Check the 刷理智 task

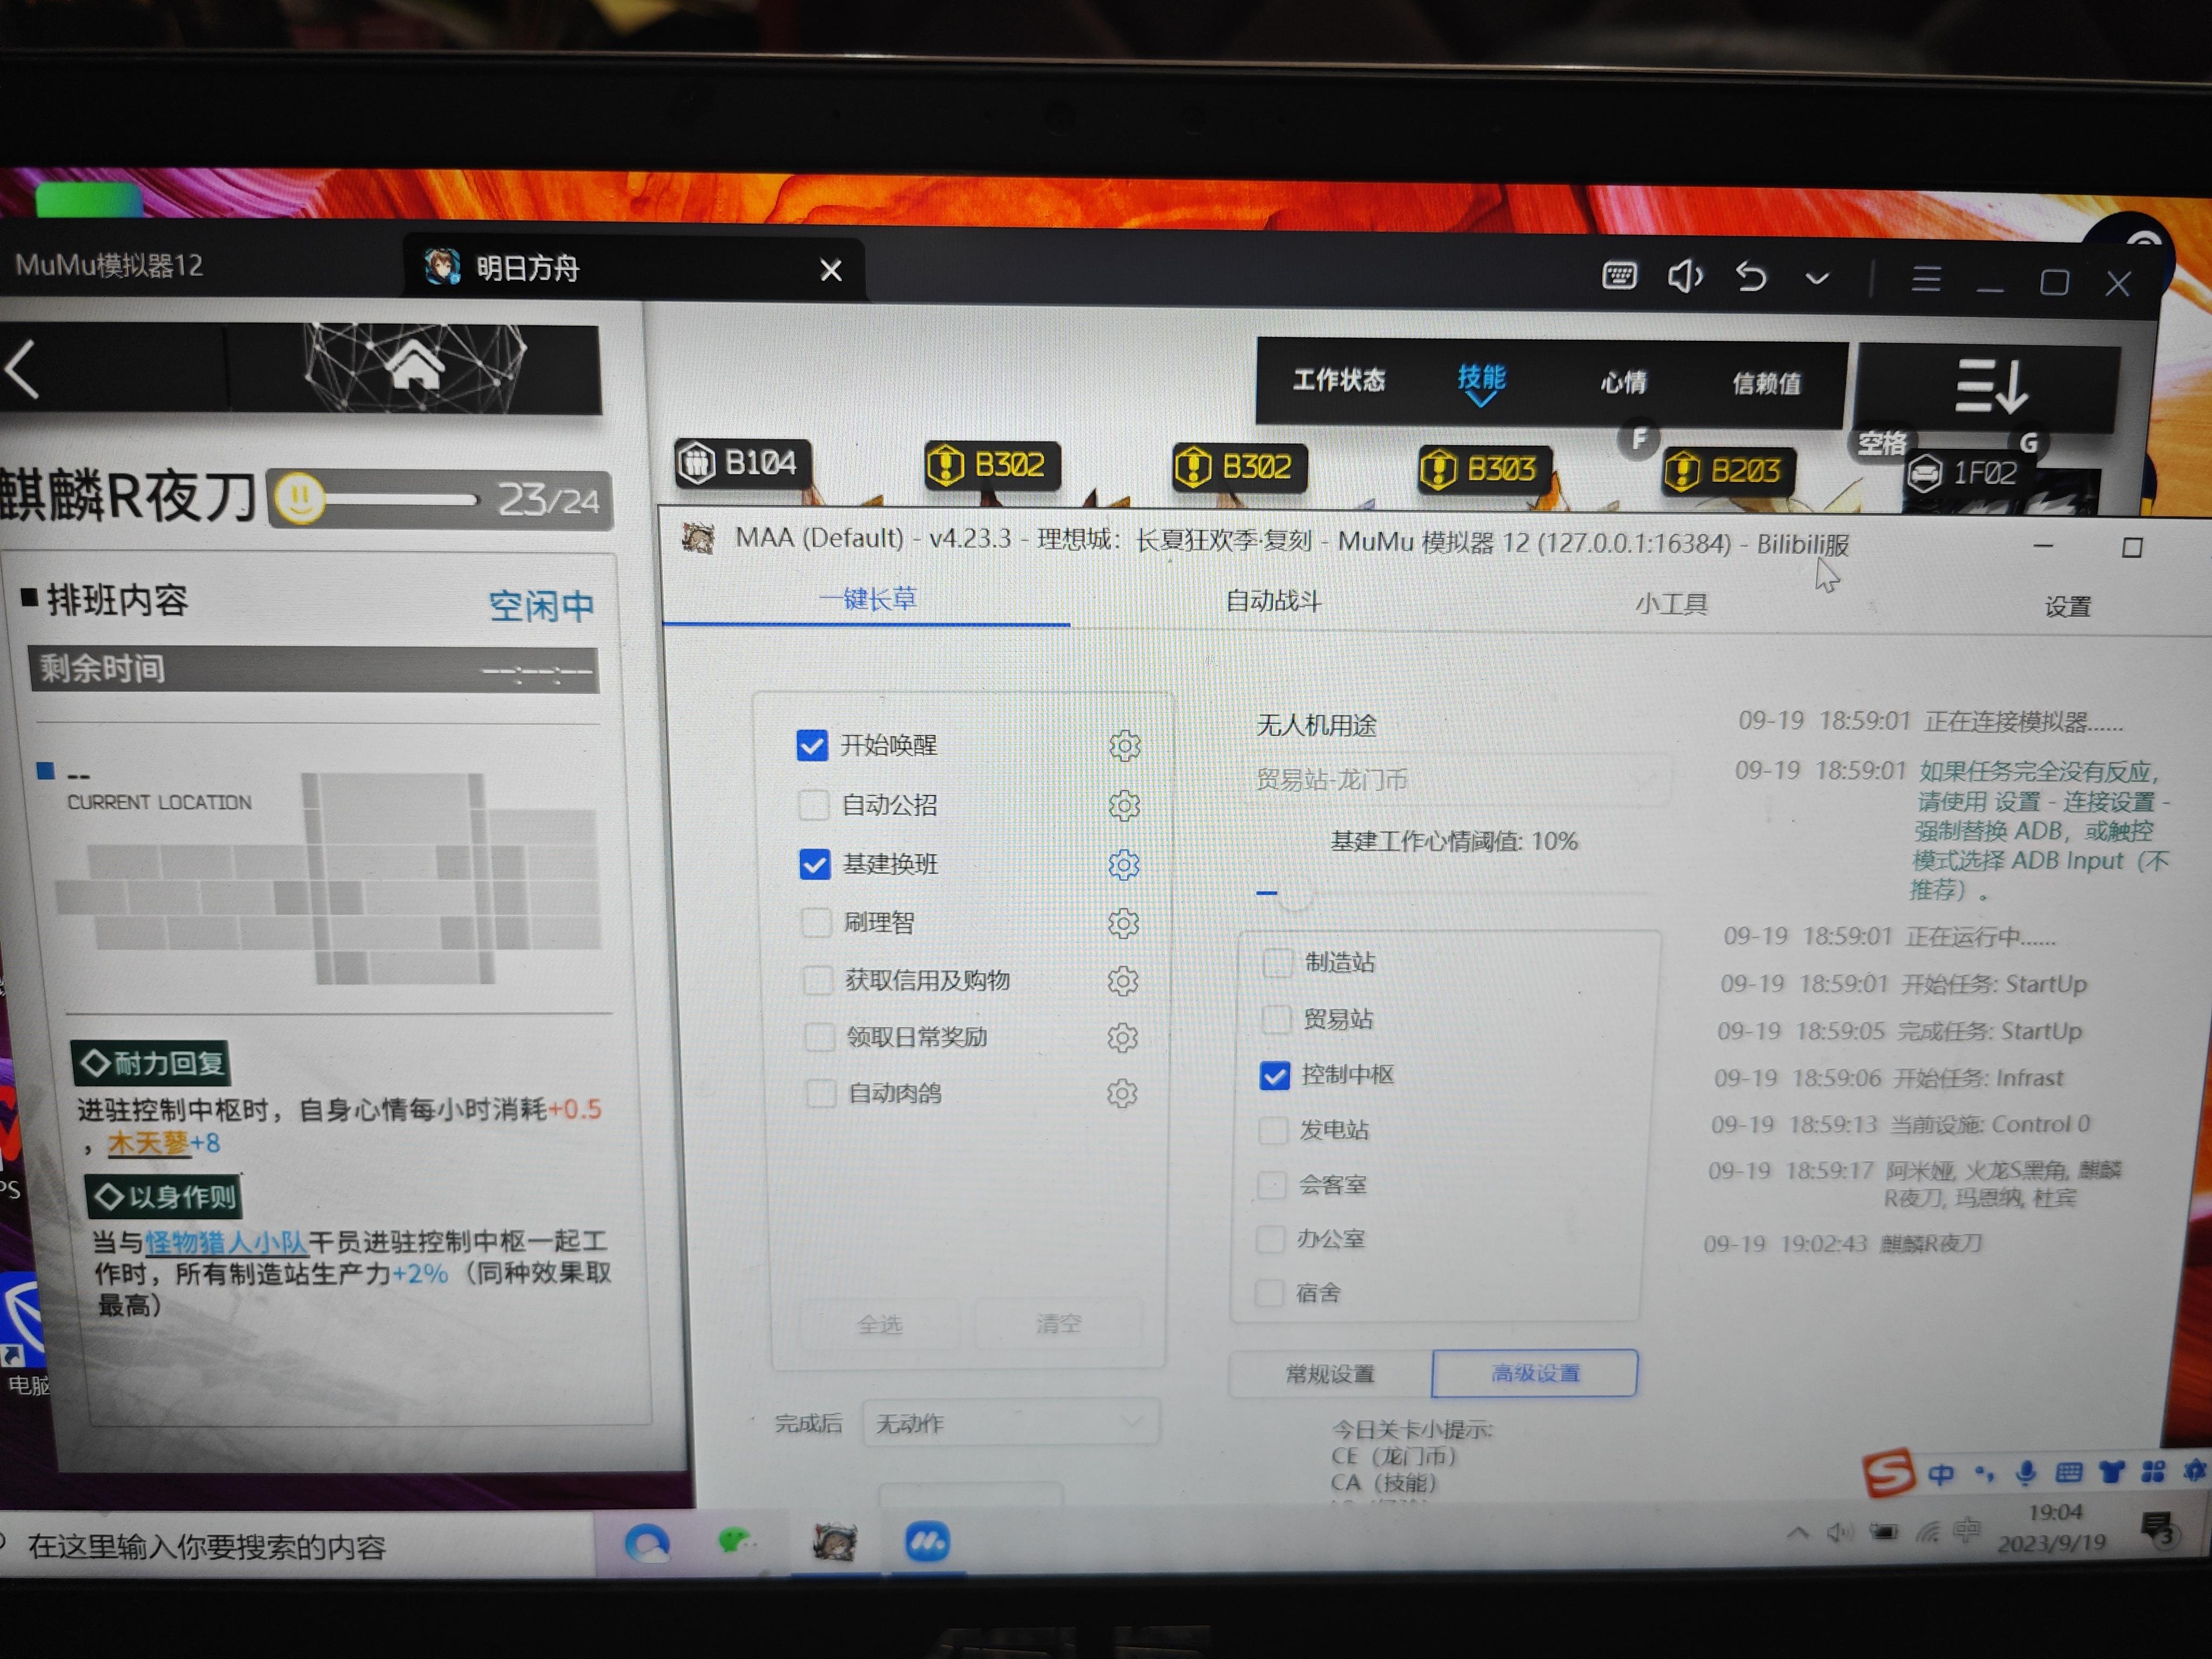816,922
